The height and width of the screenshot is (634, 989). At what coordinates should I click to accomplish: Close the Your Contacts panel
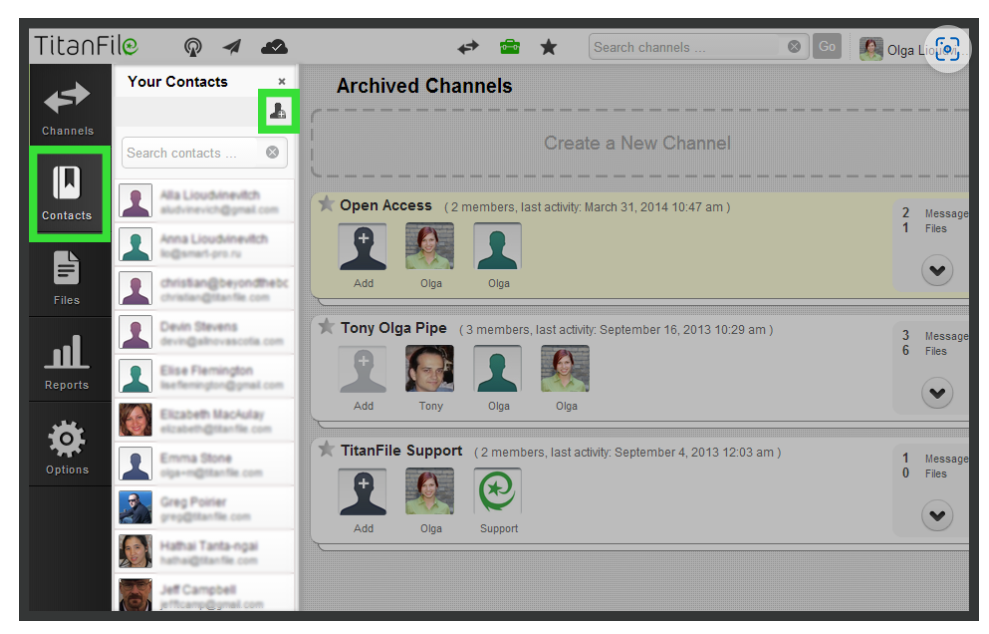[x=282, y=81]
